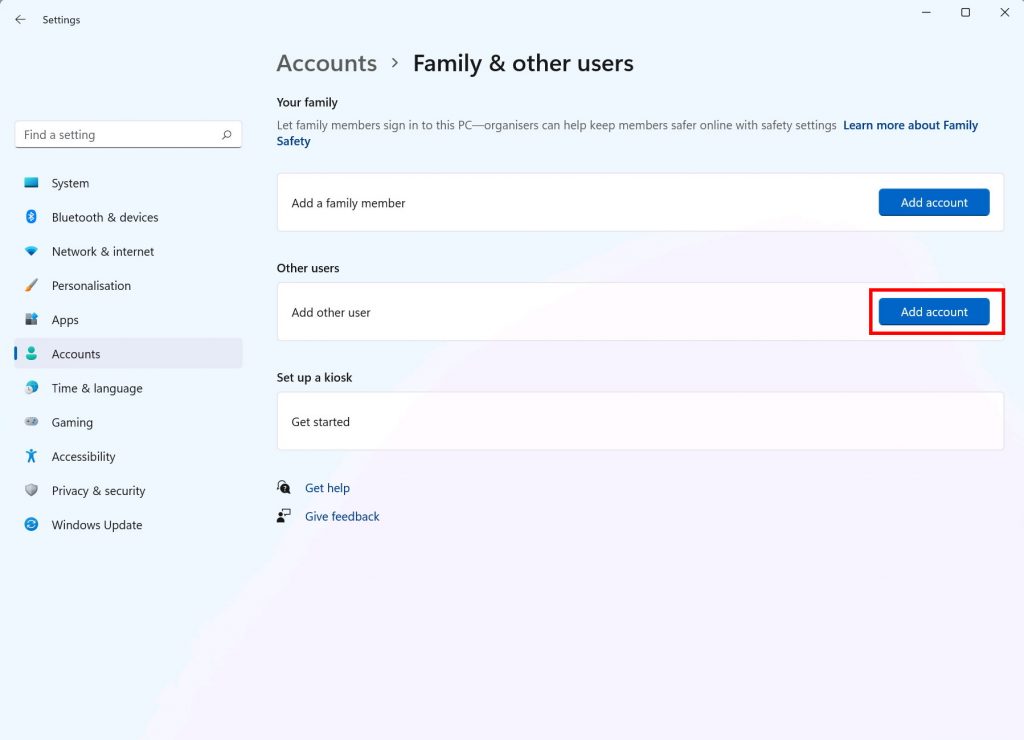This screenshot has height=740, width=1024.
Task: Click the highlighted Add account for other user
Action: (934, 311)
